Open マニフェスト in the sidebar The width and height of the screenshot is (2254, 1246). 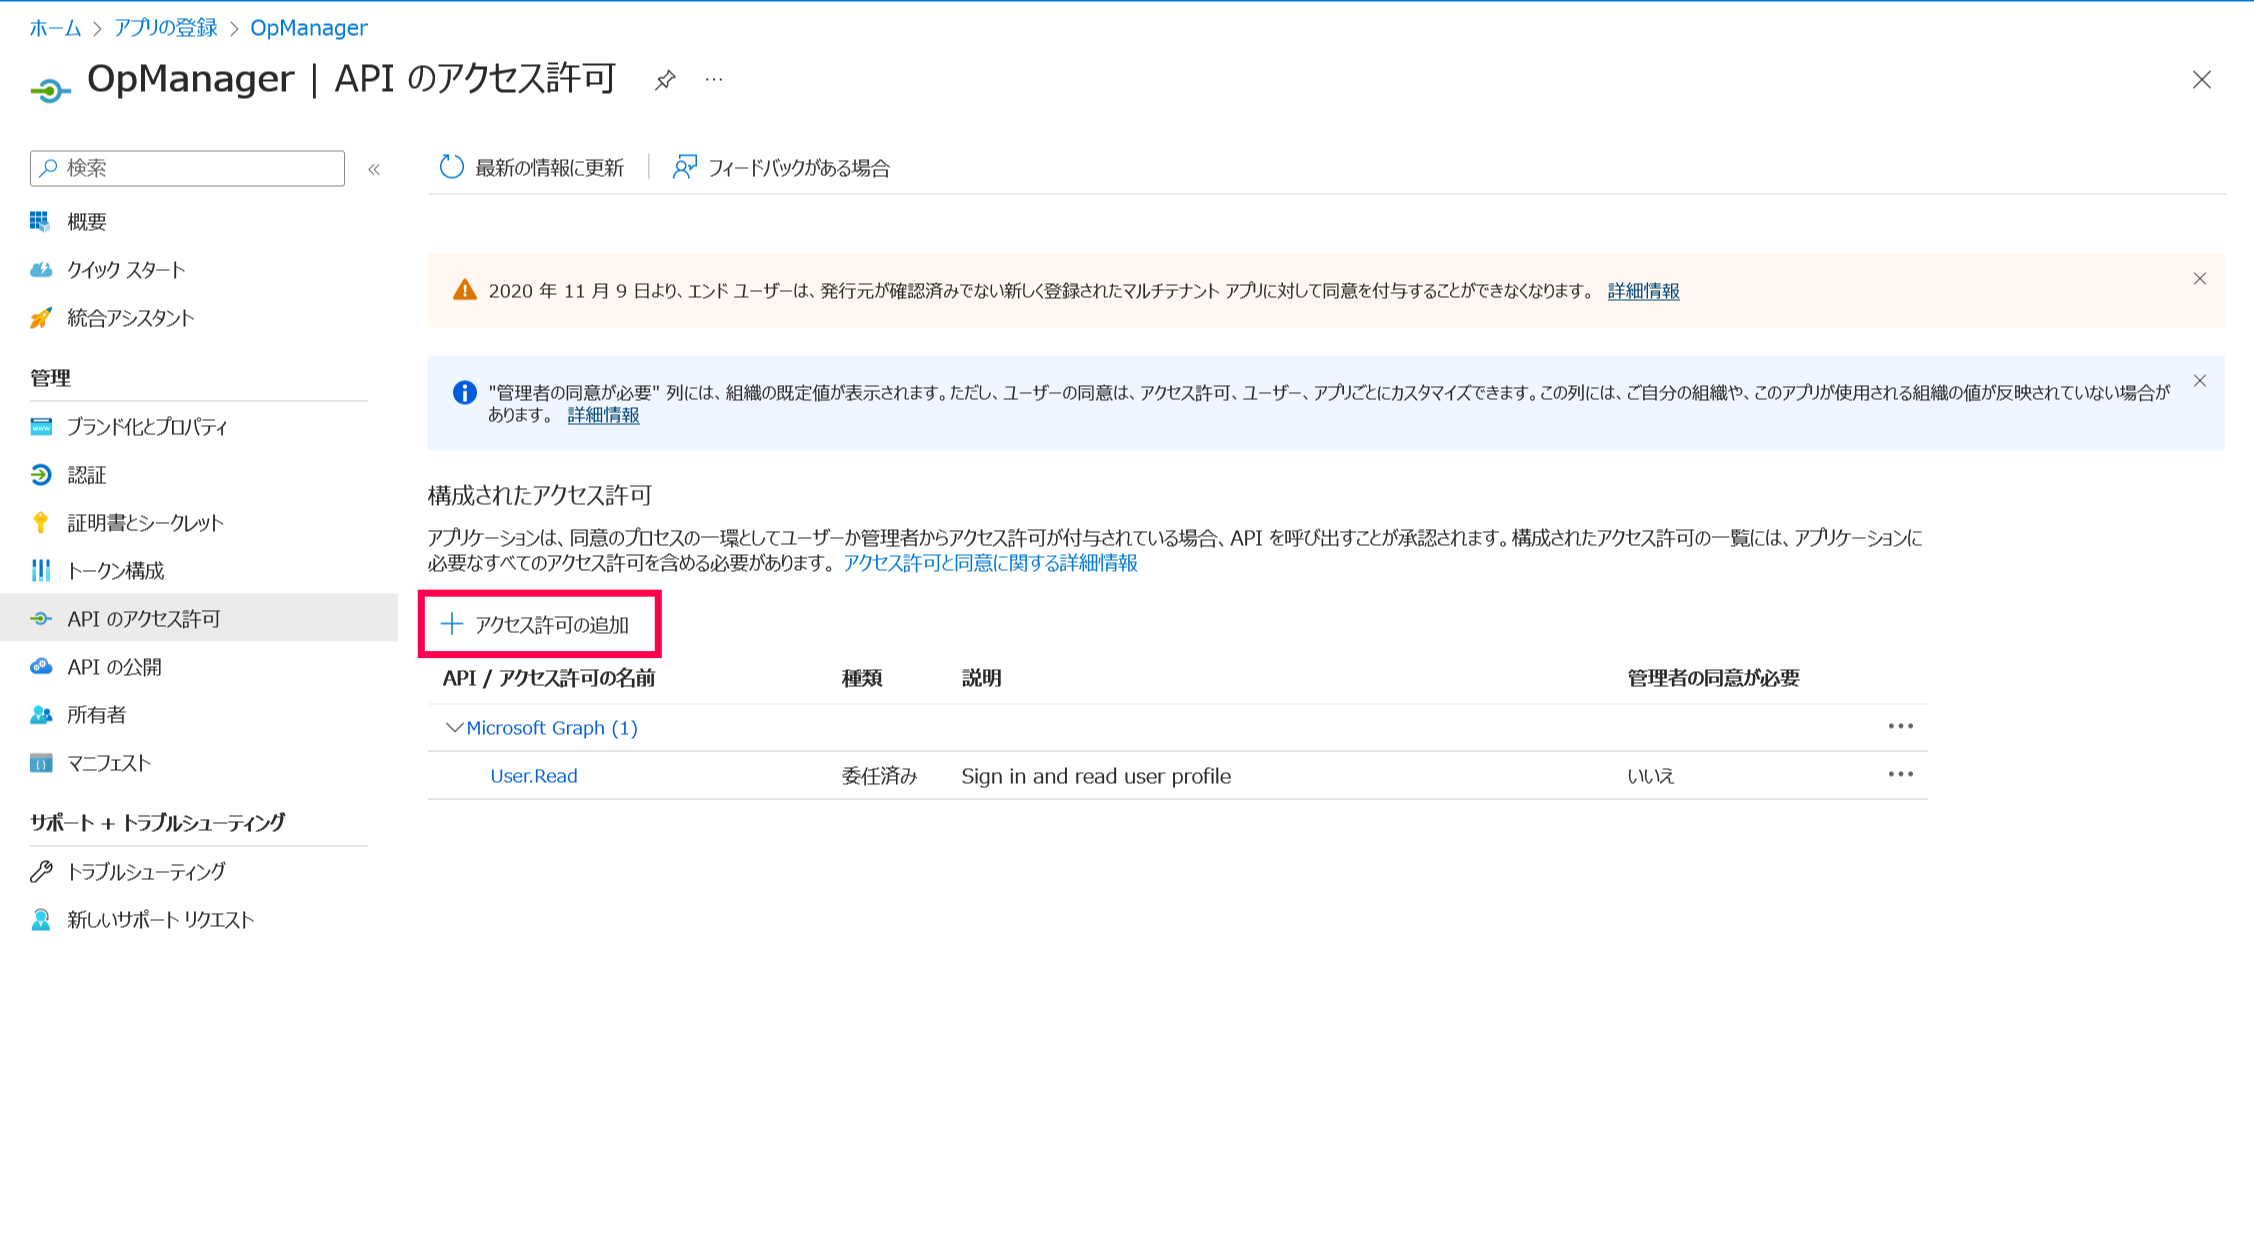coord(107,762)
